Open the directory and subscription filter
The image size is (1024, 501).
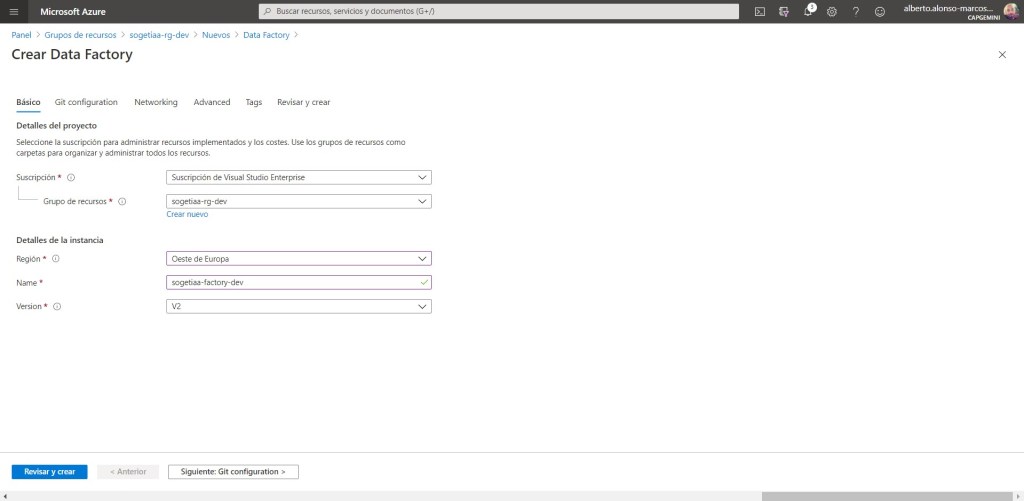coord(784,11)
